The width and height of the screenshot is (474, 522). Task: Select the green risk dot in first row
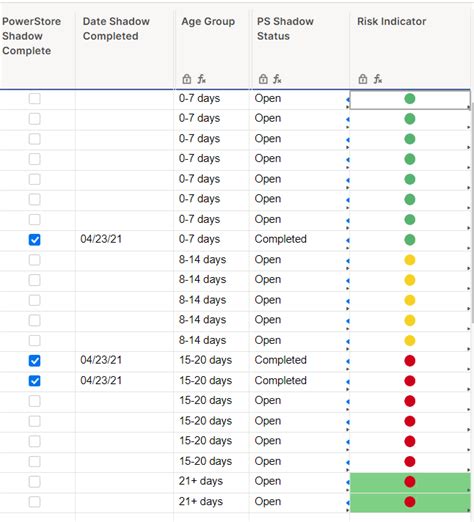[x=410, y=99]
